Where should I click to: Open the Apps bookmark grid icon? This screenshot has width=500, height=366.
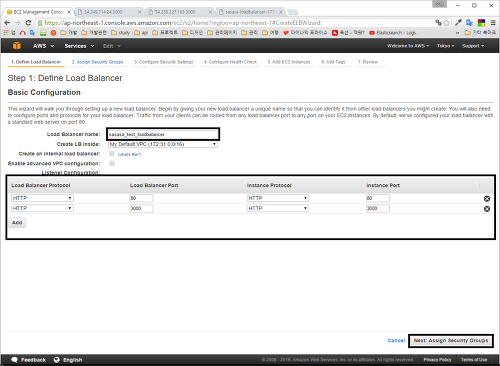(6, 33)
